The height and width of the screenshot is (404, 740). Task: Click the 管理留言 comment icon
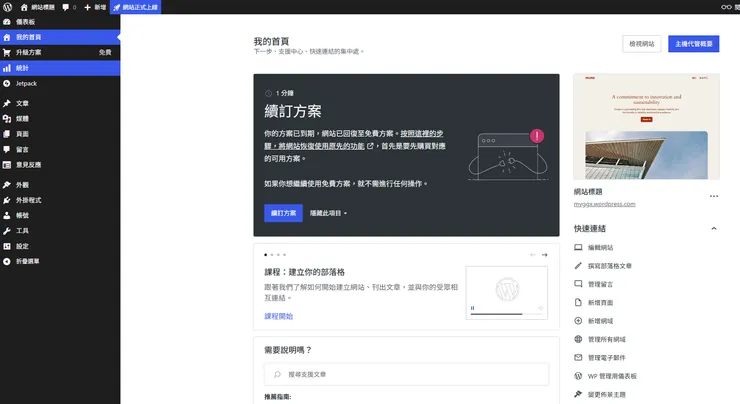pos(578,284)
